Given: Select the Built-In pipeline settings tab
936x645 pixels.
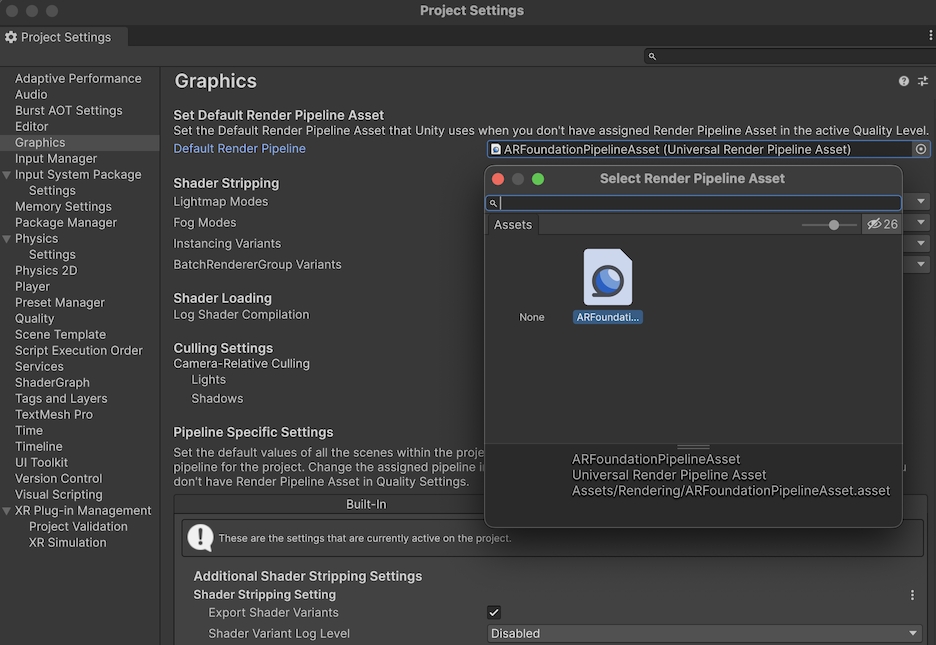Looking at the screenshot, I should pos(366,504).
